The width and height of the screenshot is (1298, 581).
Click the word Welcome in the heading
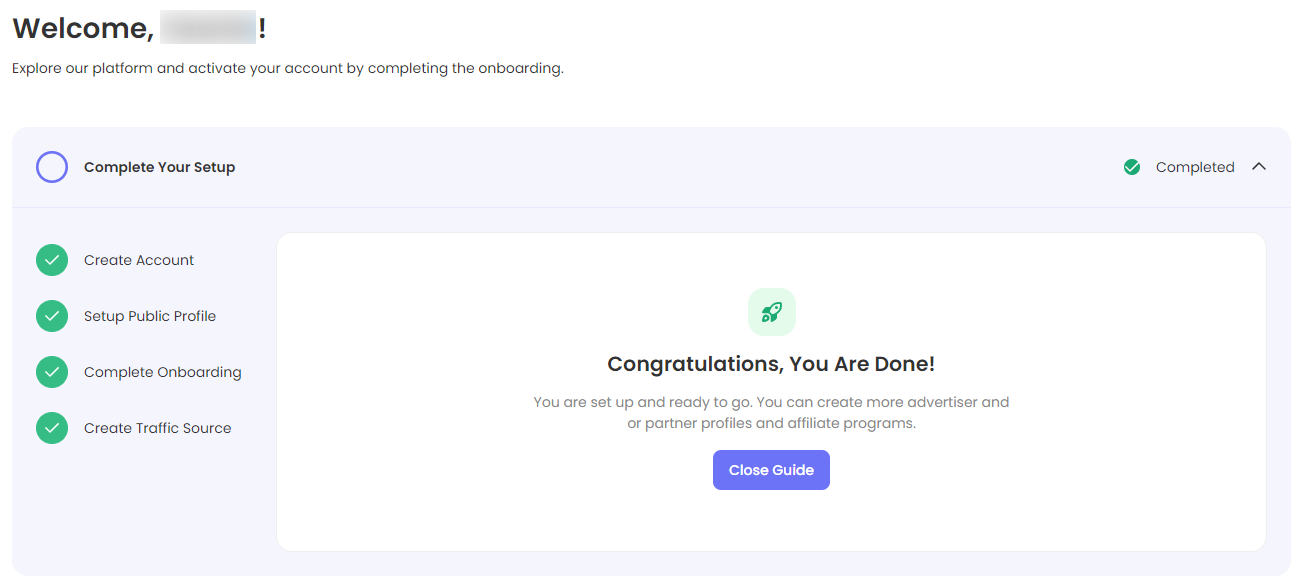[x=82, y=28]
